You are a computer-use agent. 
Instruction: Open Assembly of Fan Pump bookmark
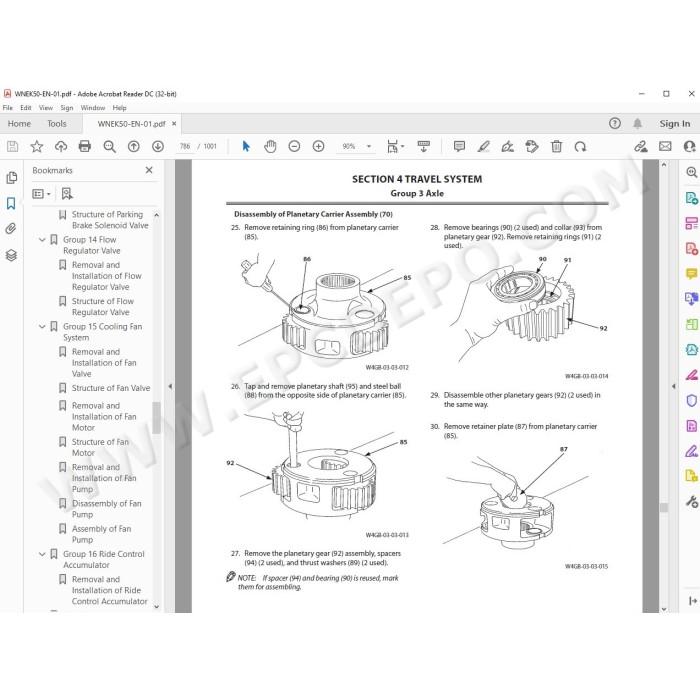click(101, 534)
